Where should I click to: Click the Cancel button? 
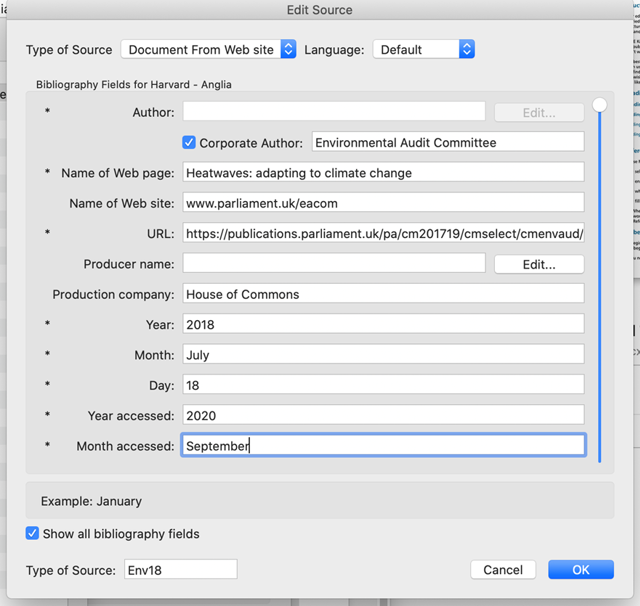coord(503,569)
